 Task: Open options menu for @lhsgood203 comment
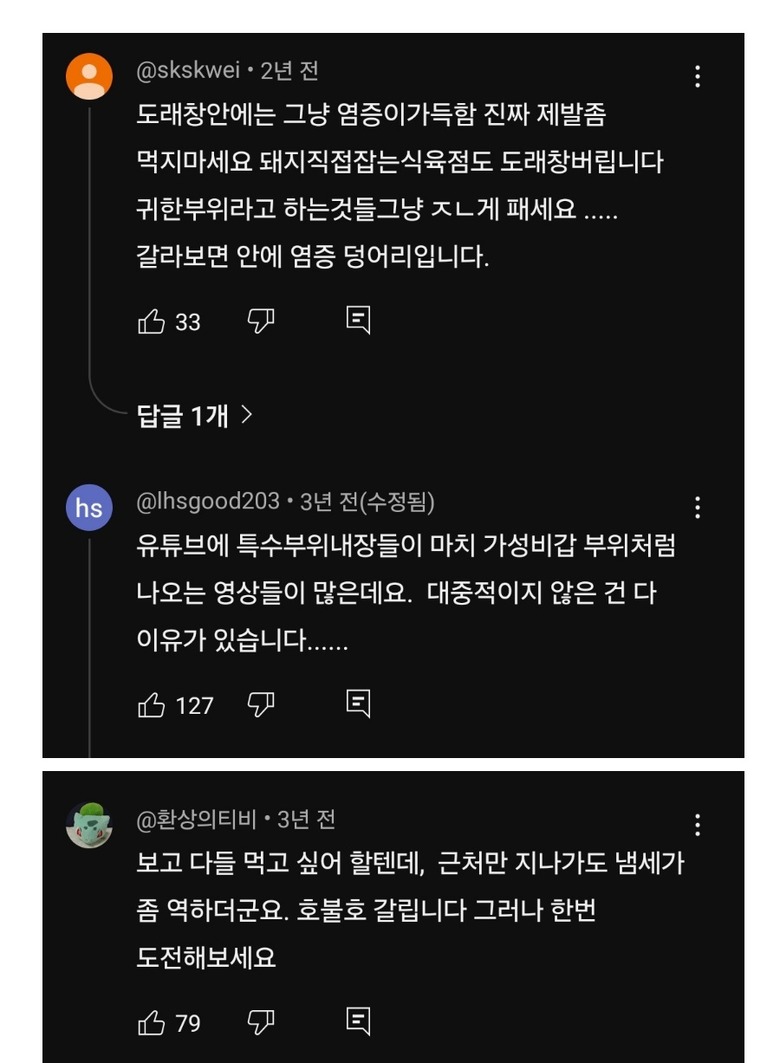(x=697, y=507)
